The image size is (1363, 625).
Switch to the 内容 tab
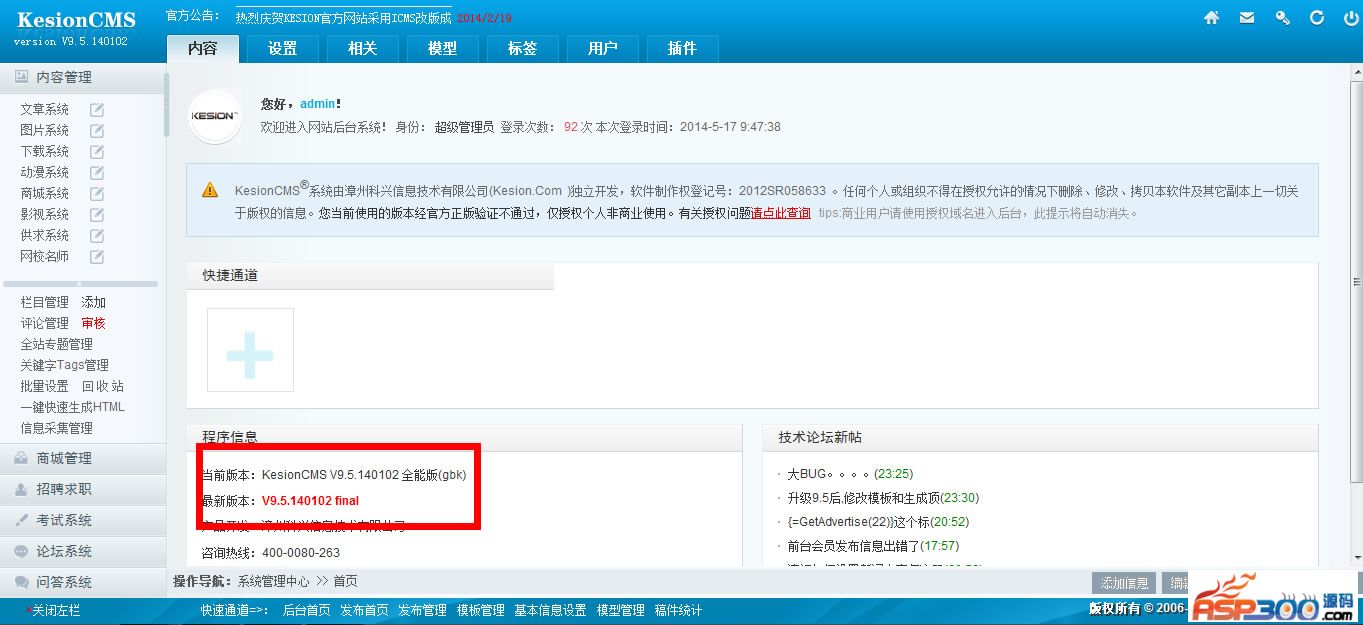click(202, 48)
